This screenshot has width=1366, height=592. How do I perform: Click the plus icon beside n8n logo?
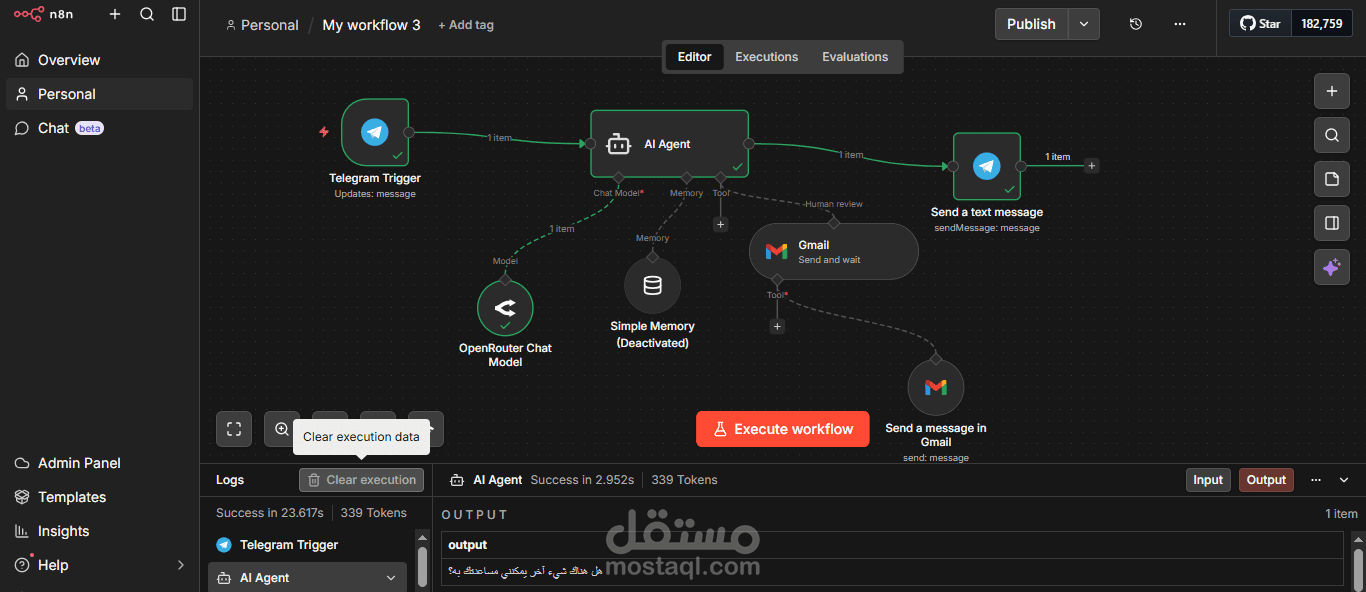pos(115,14)
